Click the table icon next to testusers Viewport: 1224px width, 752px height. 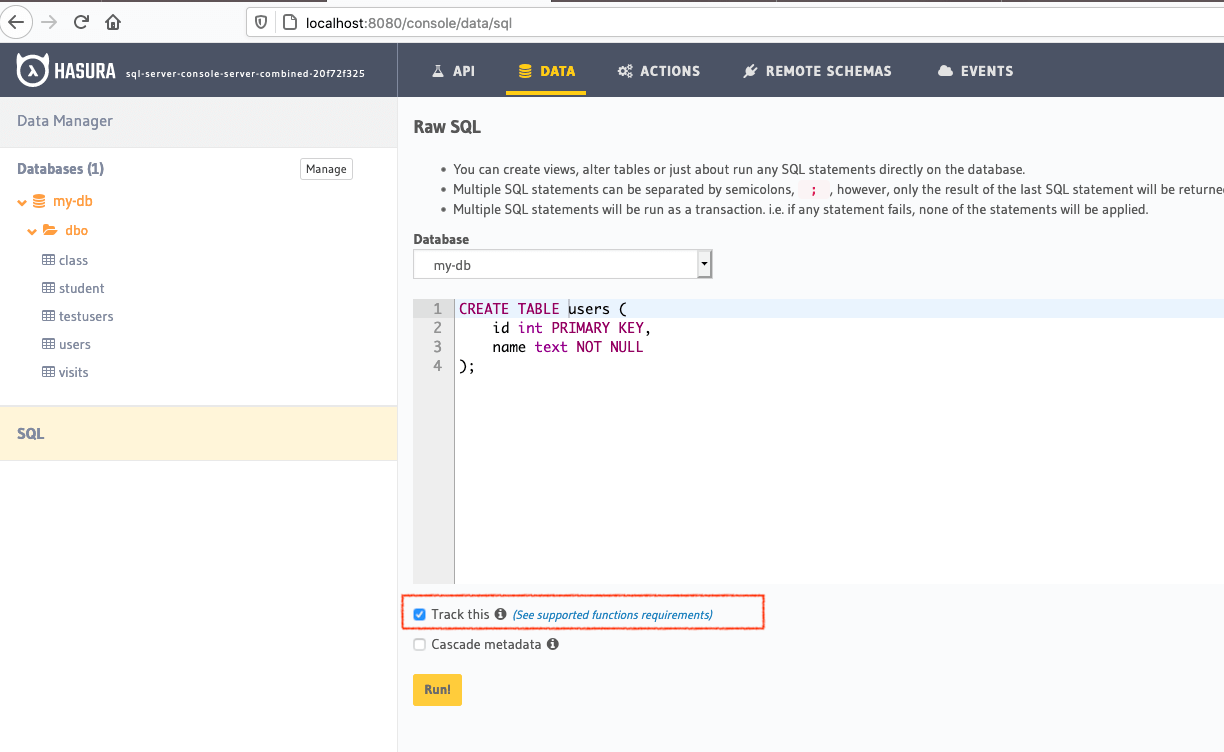48,316
